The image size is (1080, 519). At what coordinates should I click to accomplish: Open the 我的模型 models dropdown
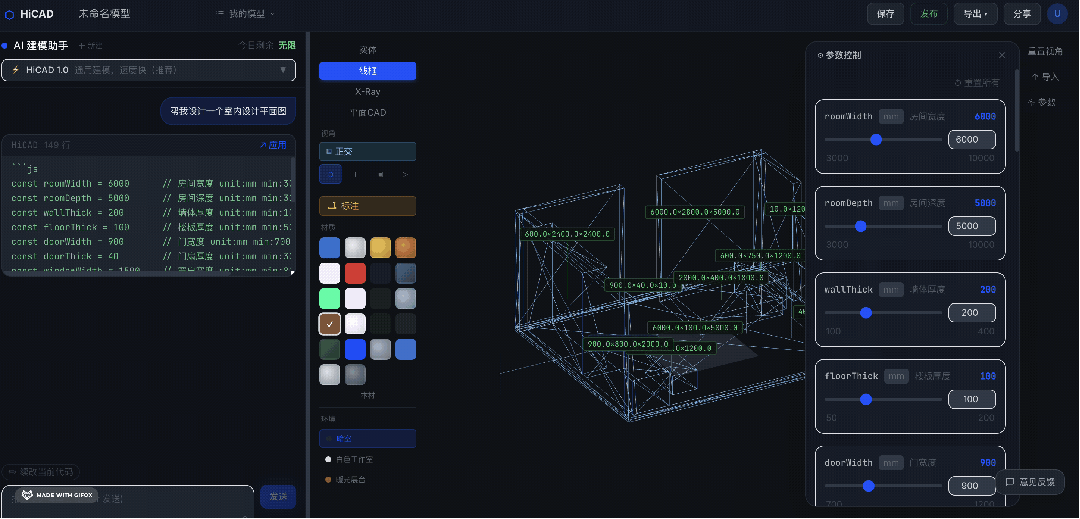[x=245, y=14]
